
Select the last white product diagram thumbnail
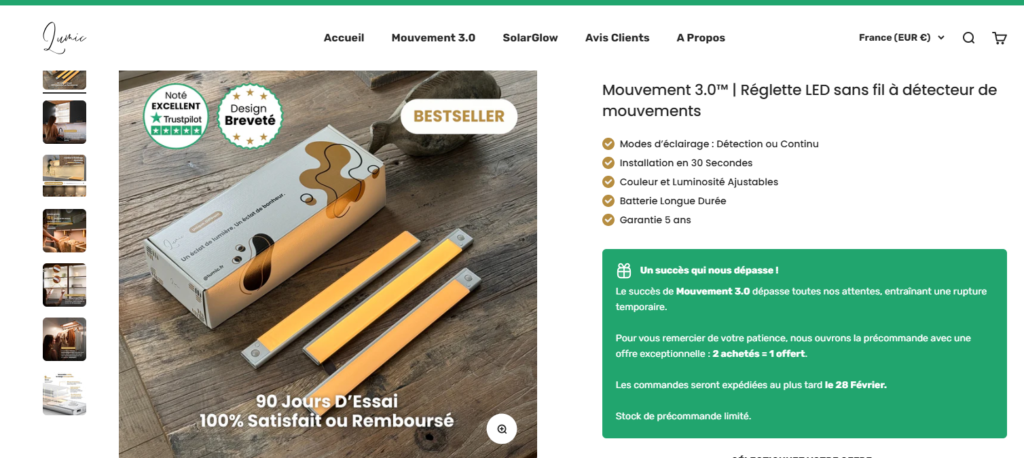65,393
